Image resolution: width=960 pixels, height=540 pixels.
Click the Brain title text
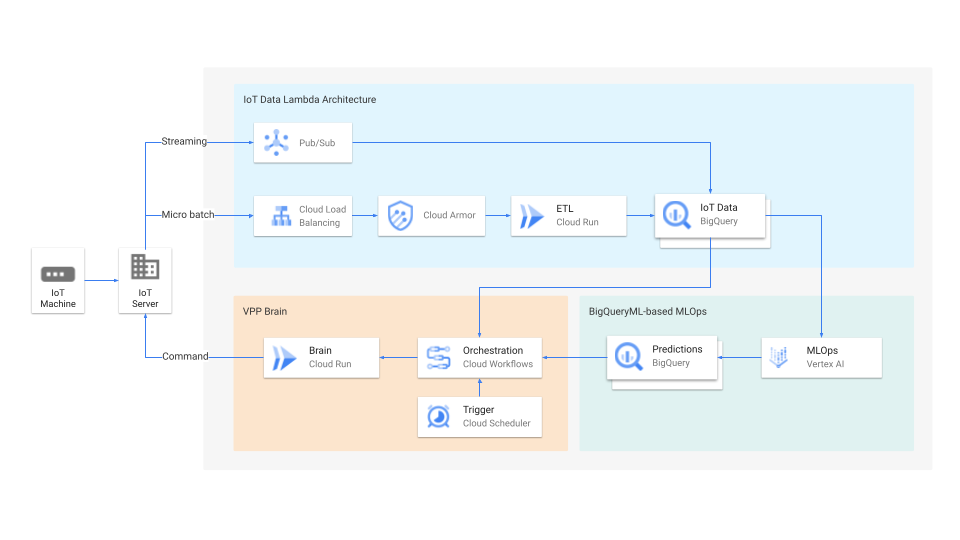coord(320,350)
